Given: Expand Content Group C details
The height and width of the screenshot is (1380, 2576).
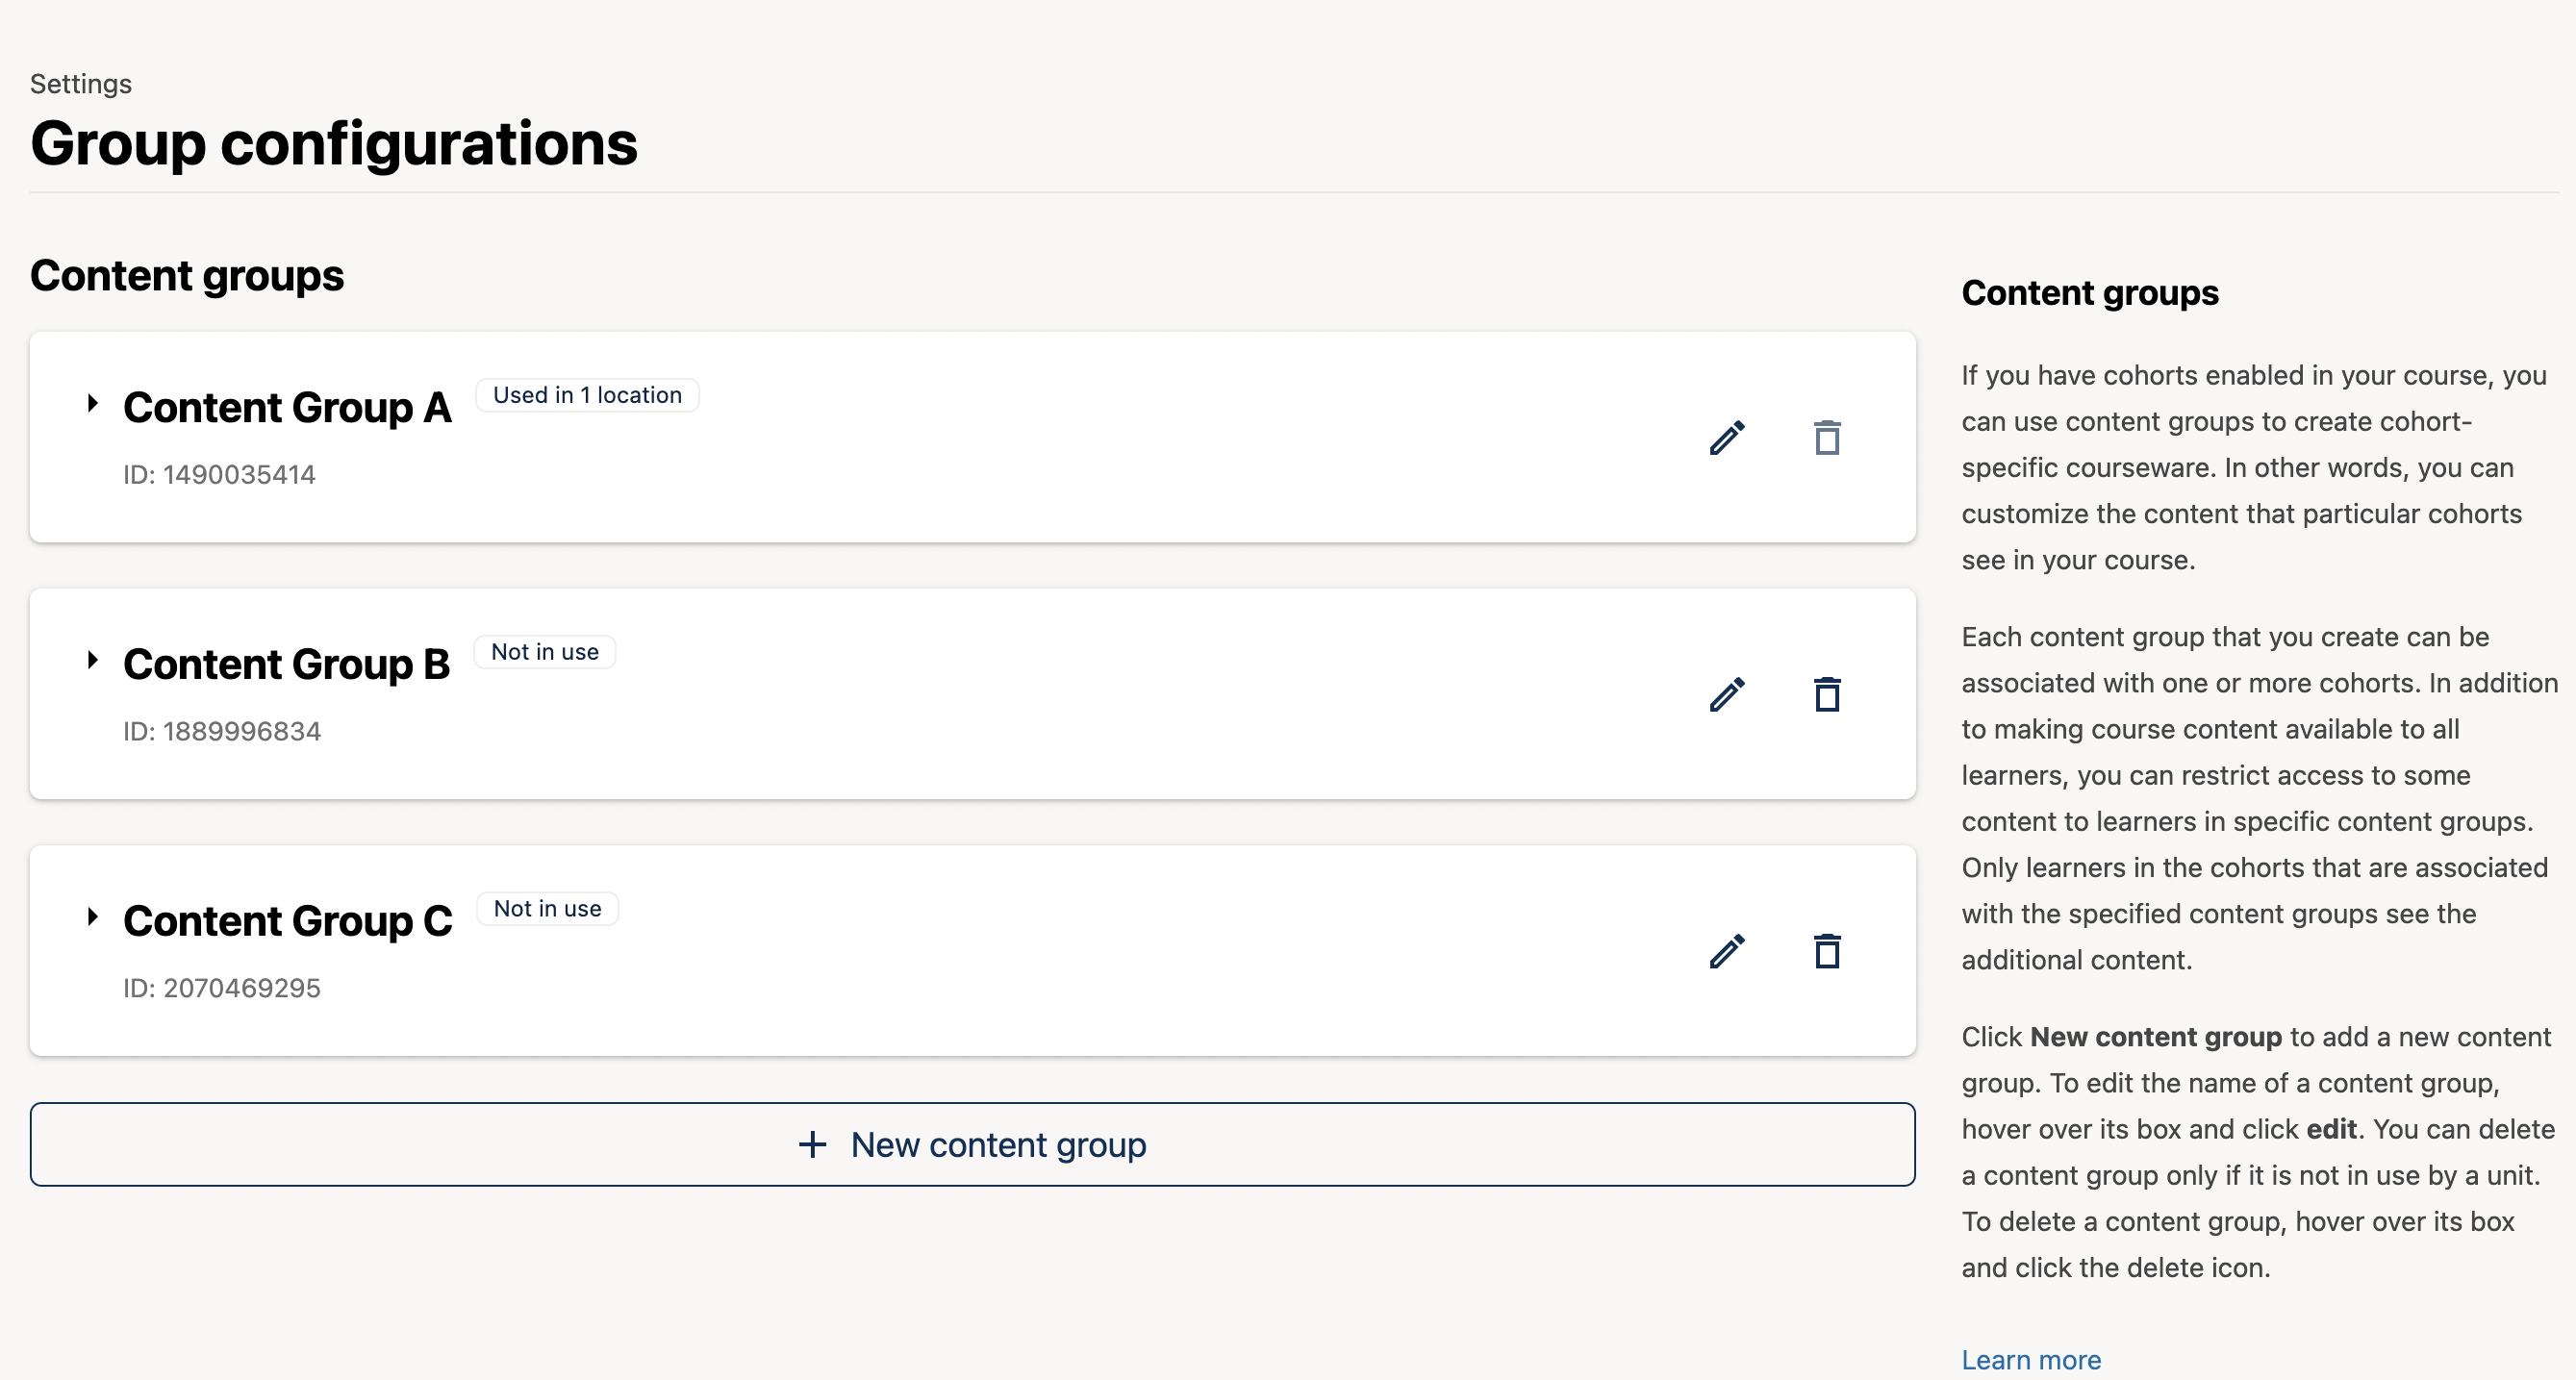Looking at the screenshot, I should click(x=92, y=917).
